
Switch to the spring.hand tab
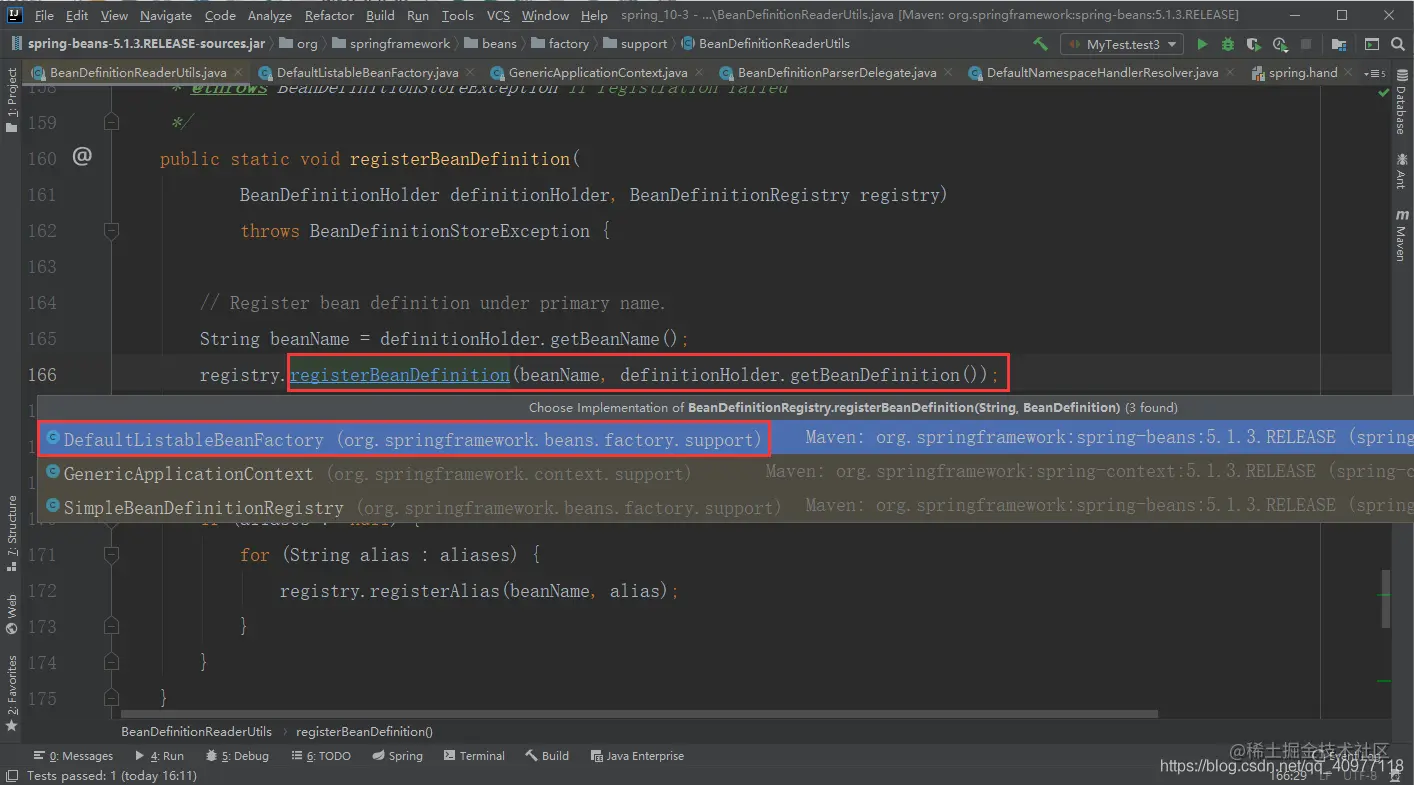1302,73
